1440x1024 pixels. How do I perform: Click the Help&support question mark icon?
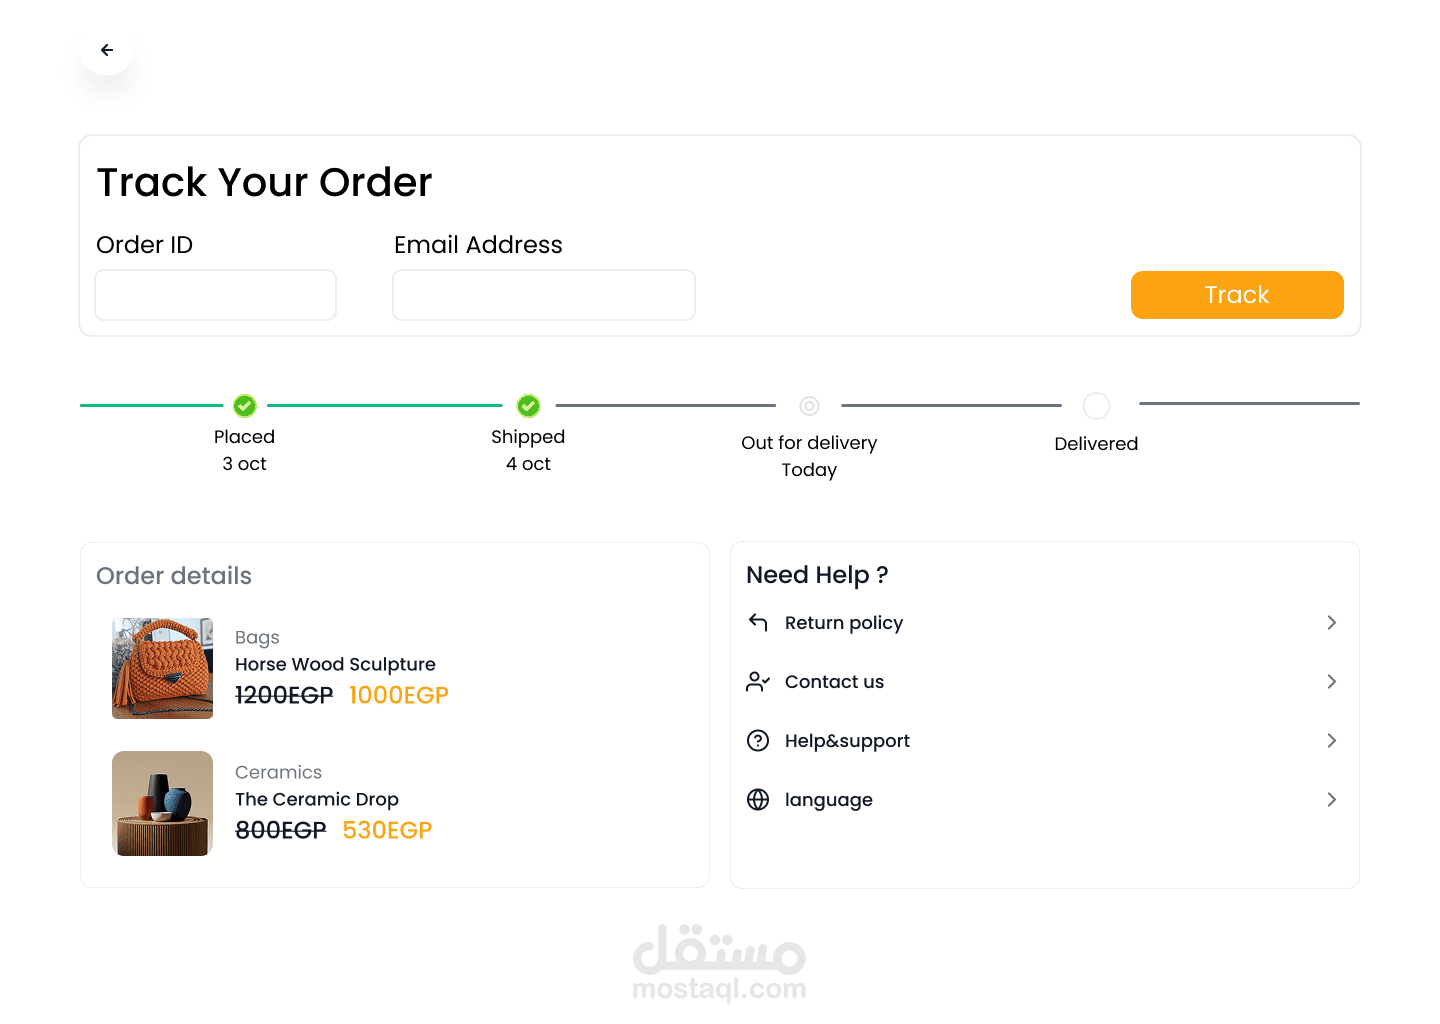tap(758, 741)
